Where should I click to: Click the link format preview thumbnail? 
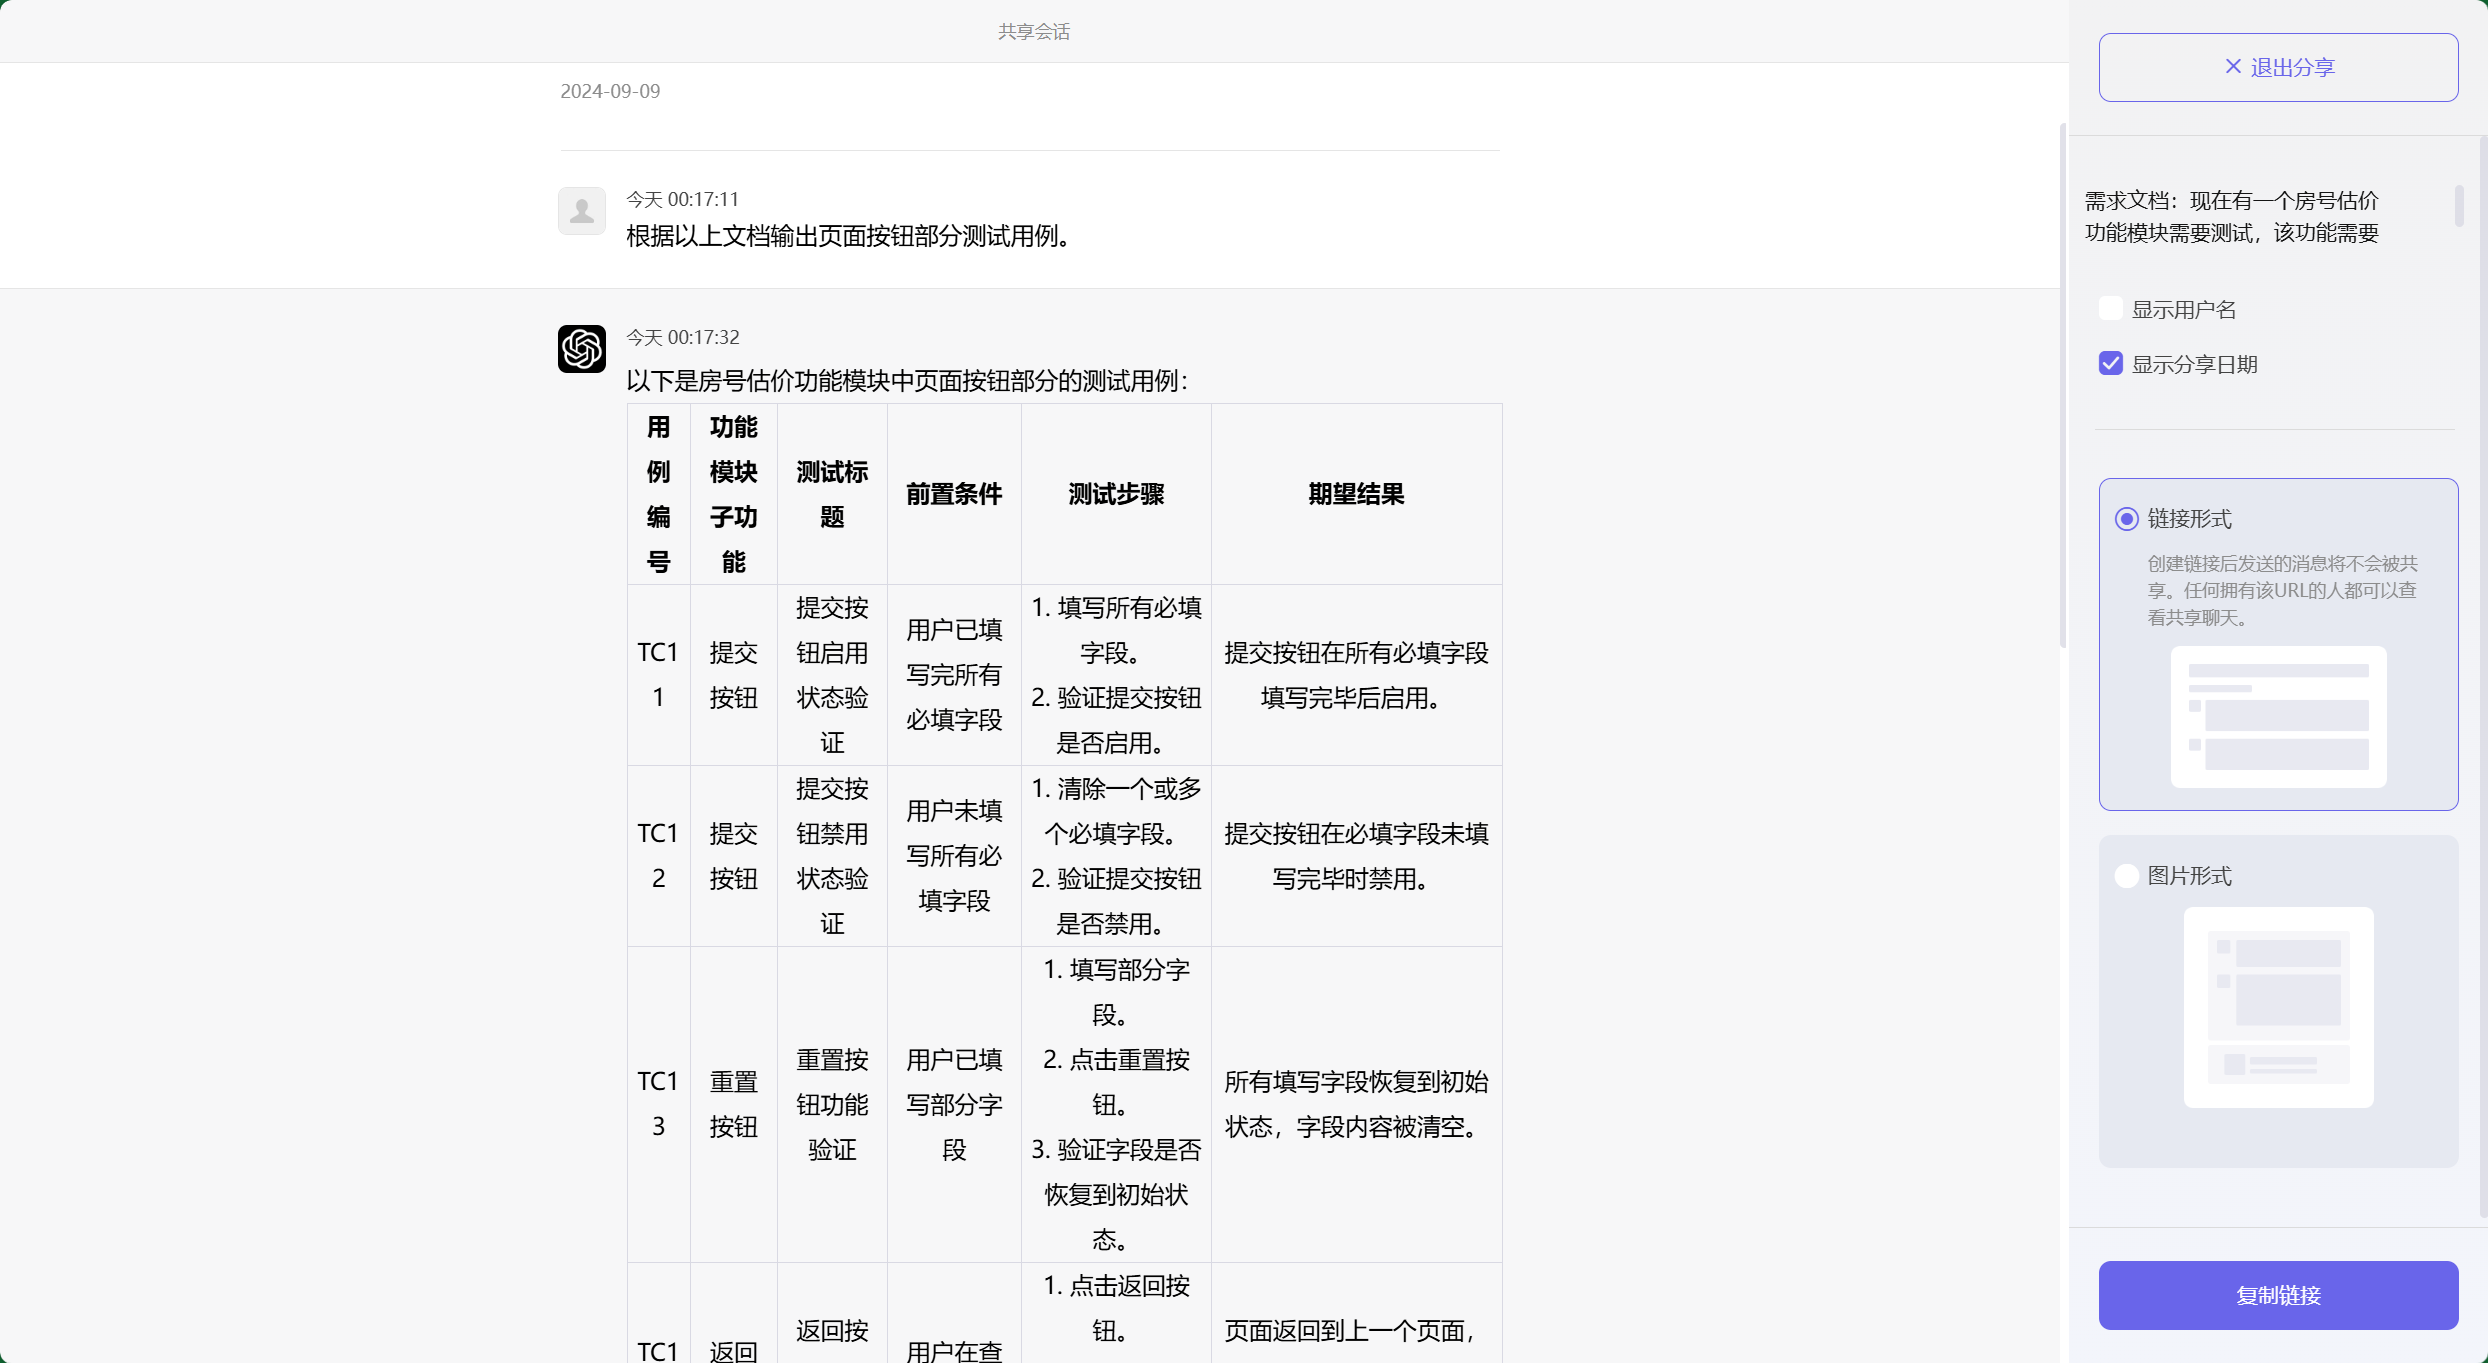click(x=2277, y=717)
